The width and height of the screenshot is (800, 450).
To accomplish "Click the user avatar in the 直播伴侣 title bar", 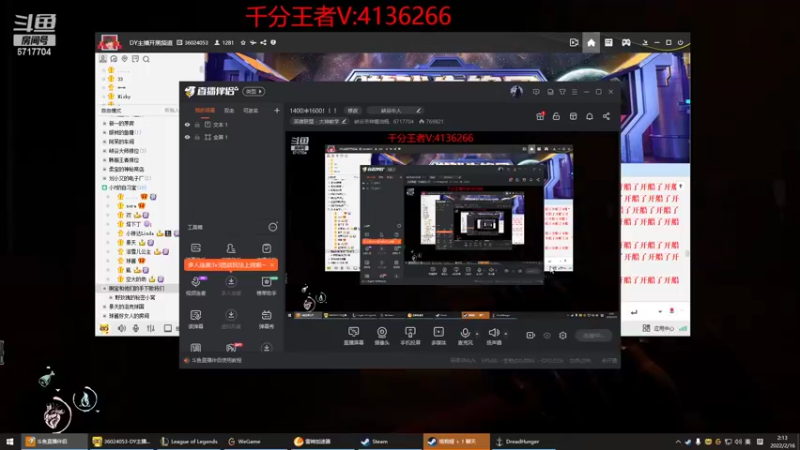I will click(516, 91).
